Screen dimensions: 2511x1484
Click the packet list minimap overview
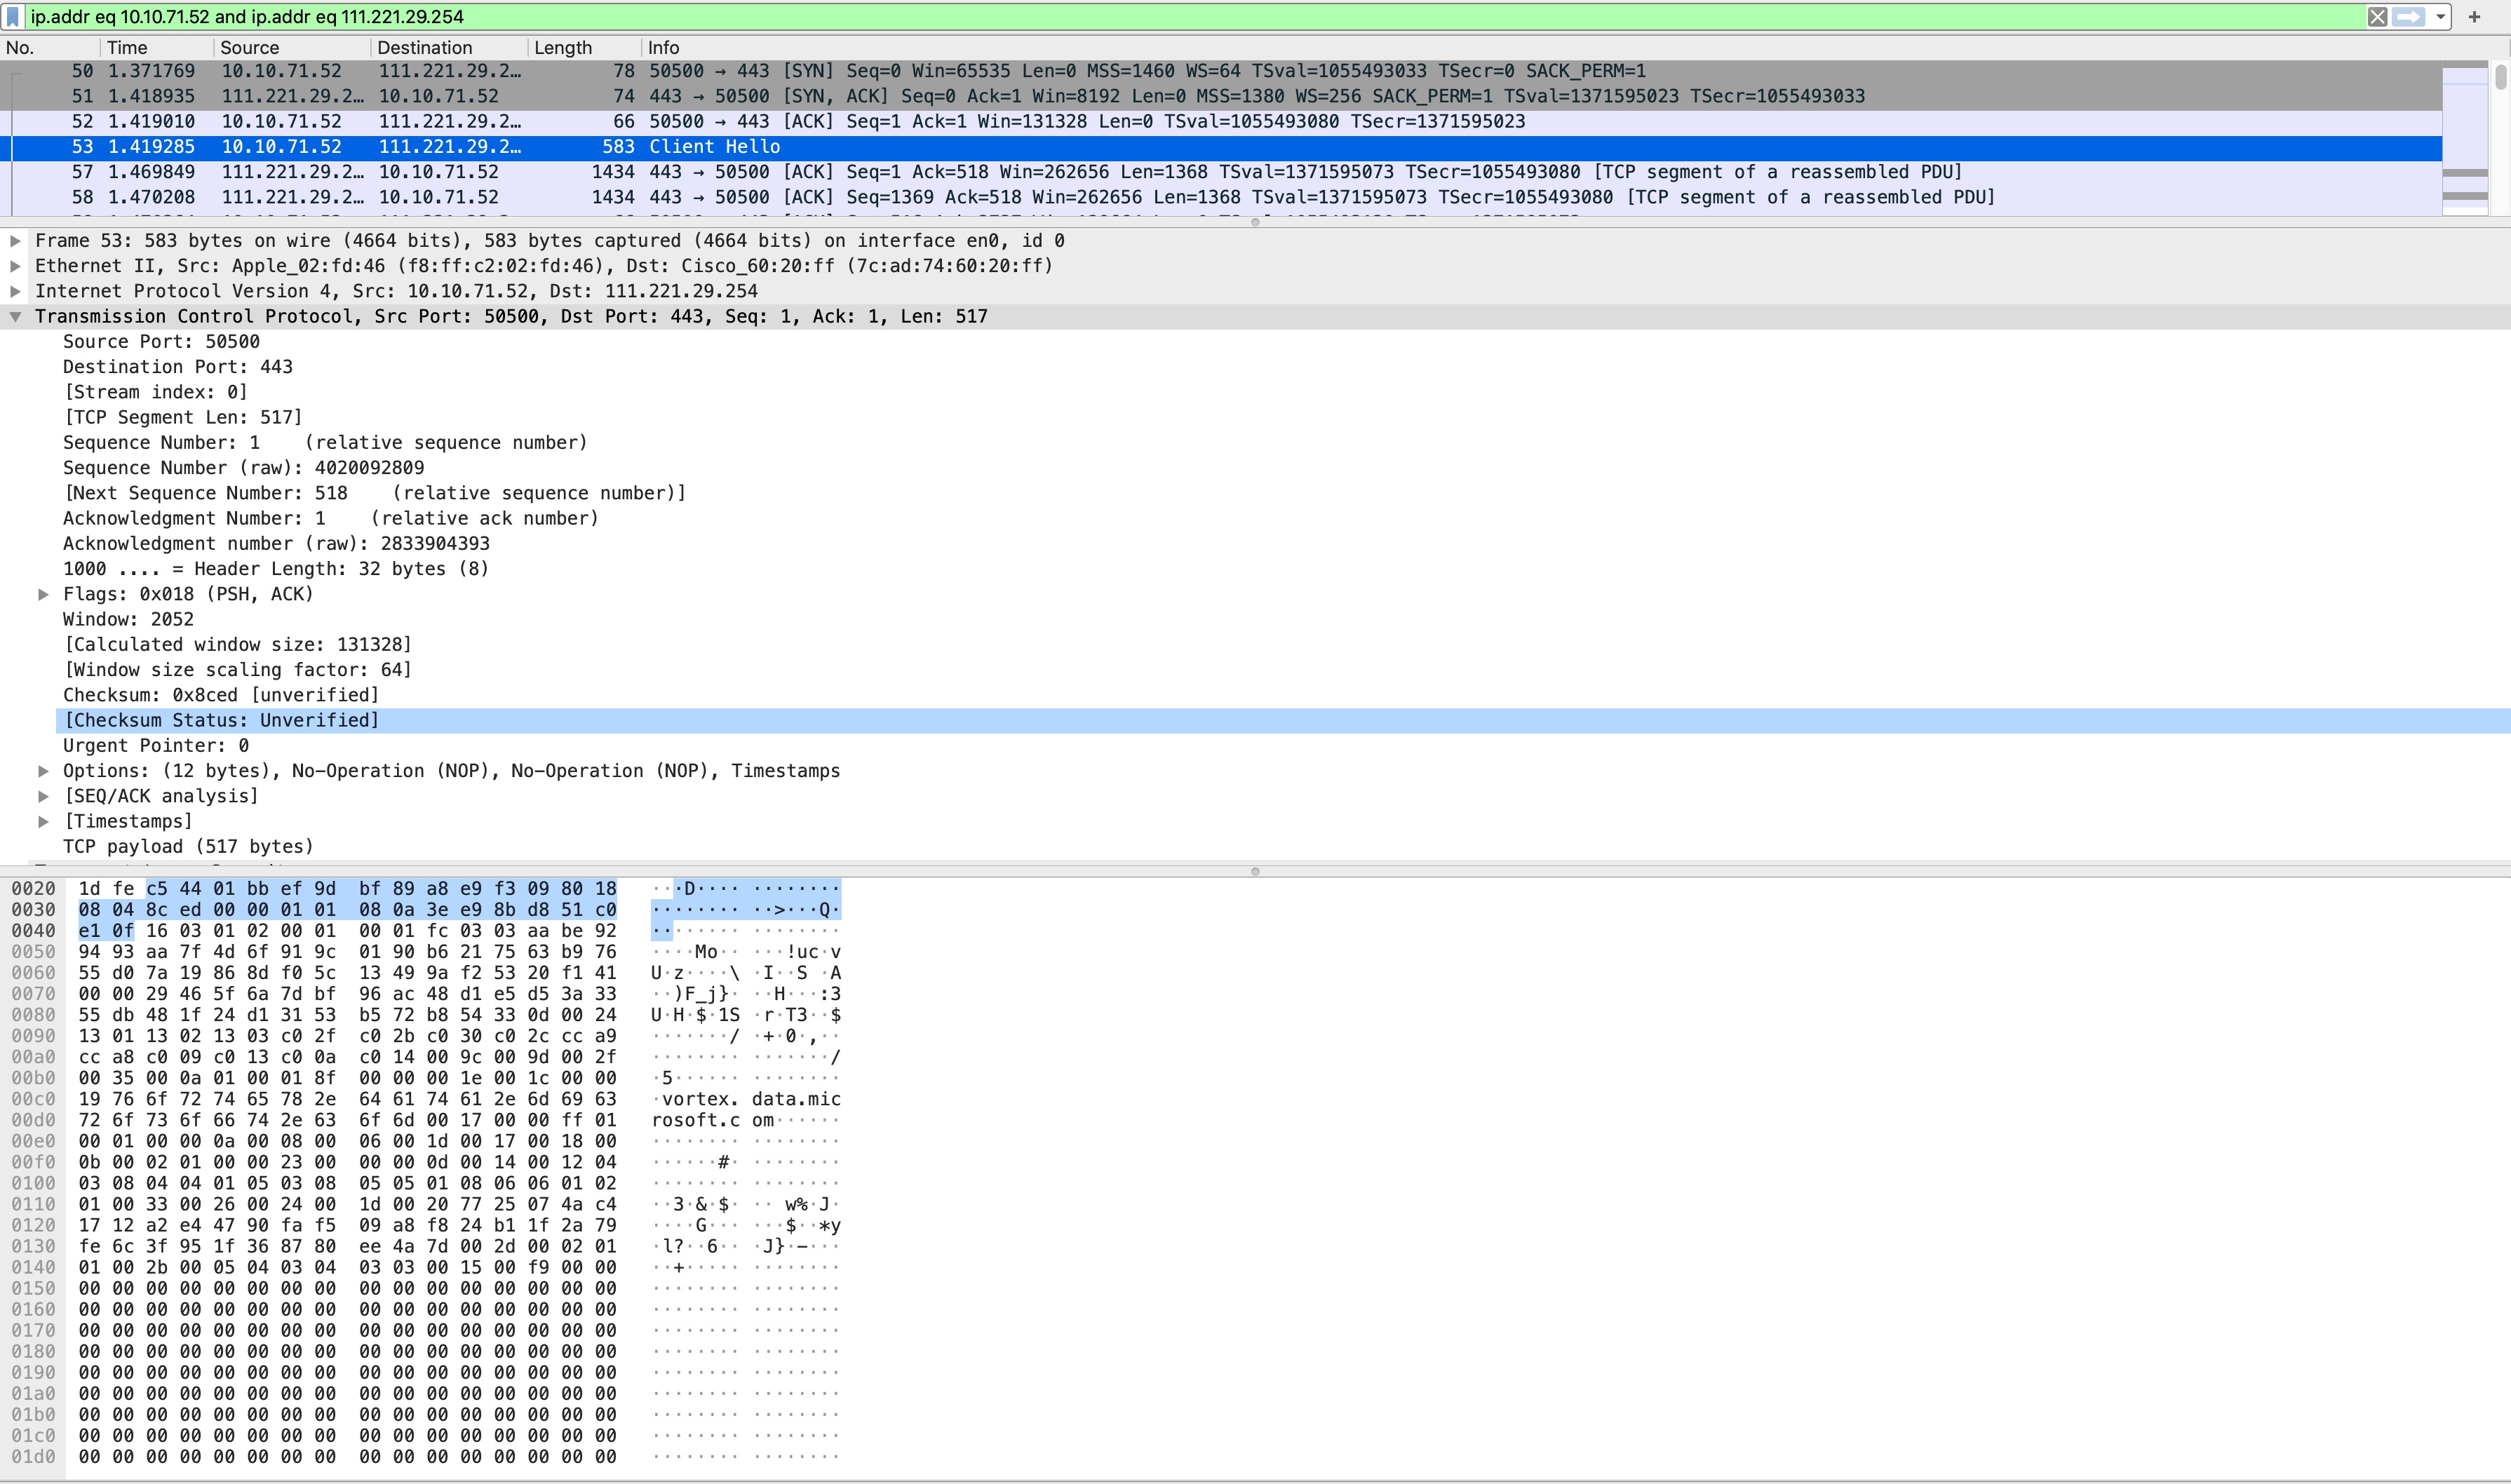pos(2464,137)
